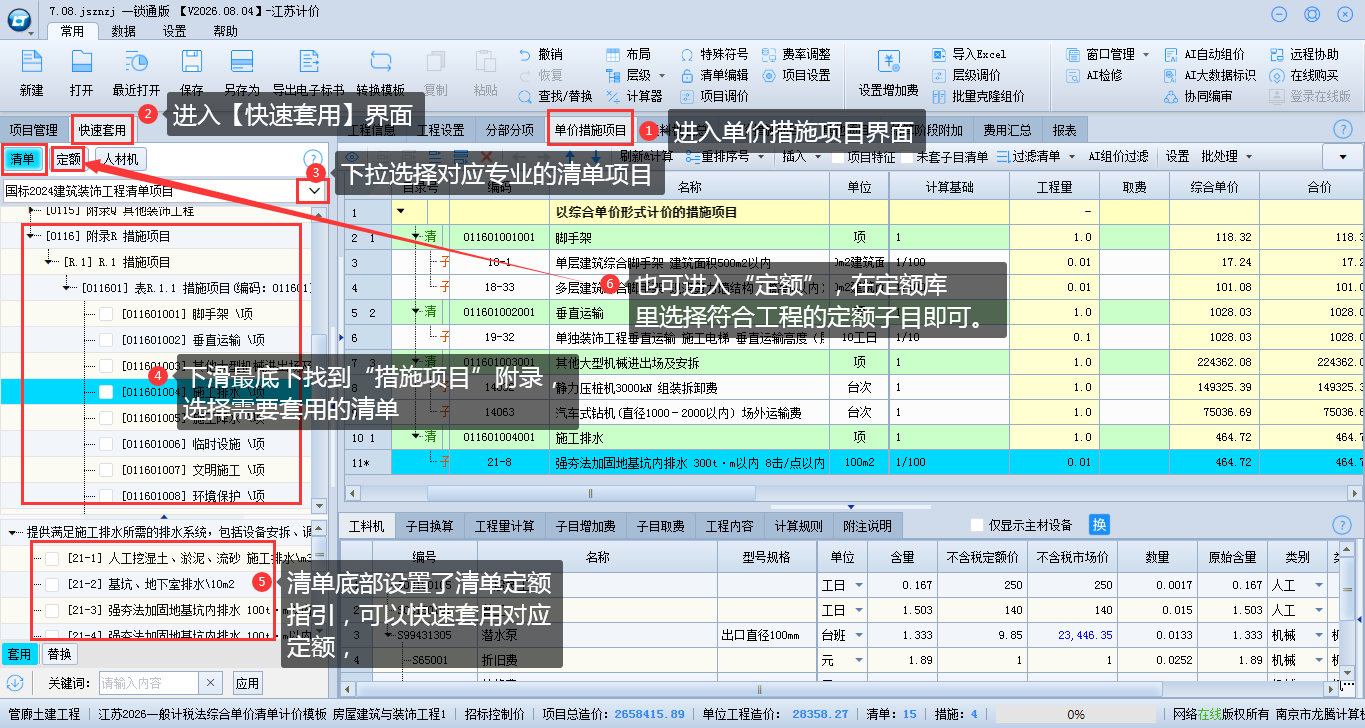Click AI组价过滤 in the toolbar
1365x728 pixels.
click(x=1118, y=157)
